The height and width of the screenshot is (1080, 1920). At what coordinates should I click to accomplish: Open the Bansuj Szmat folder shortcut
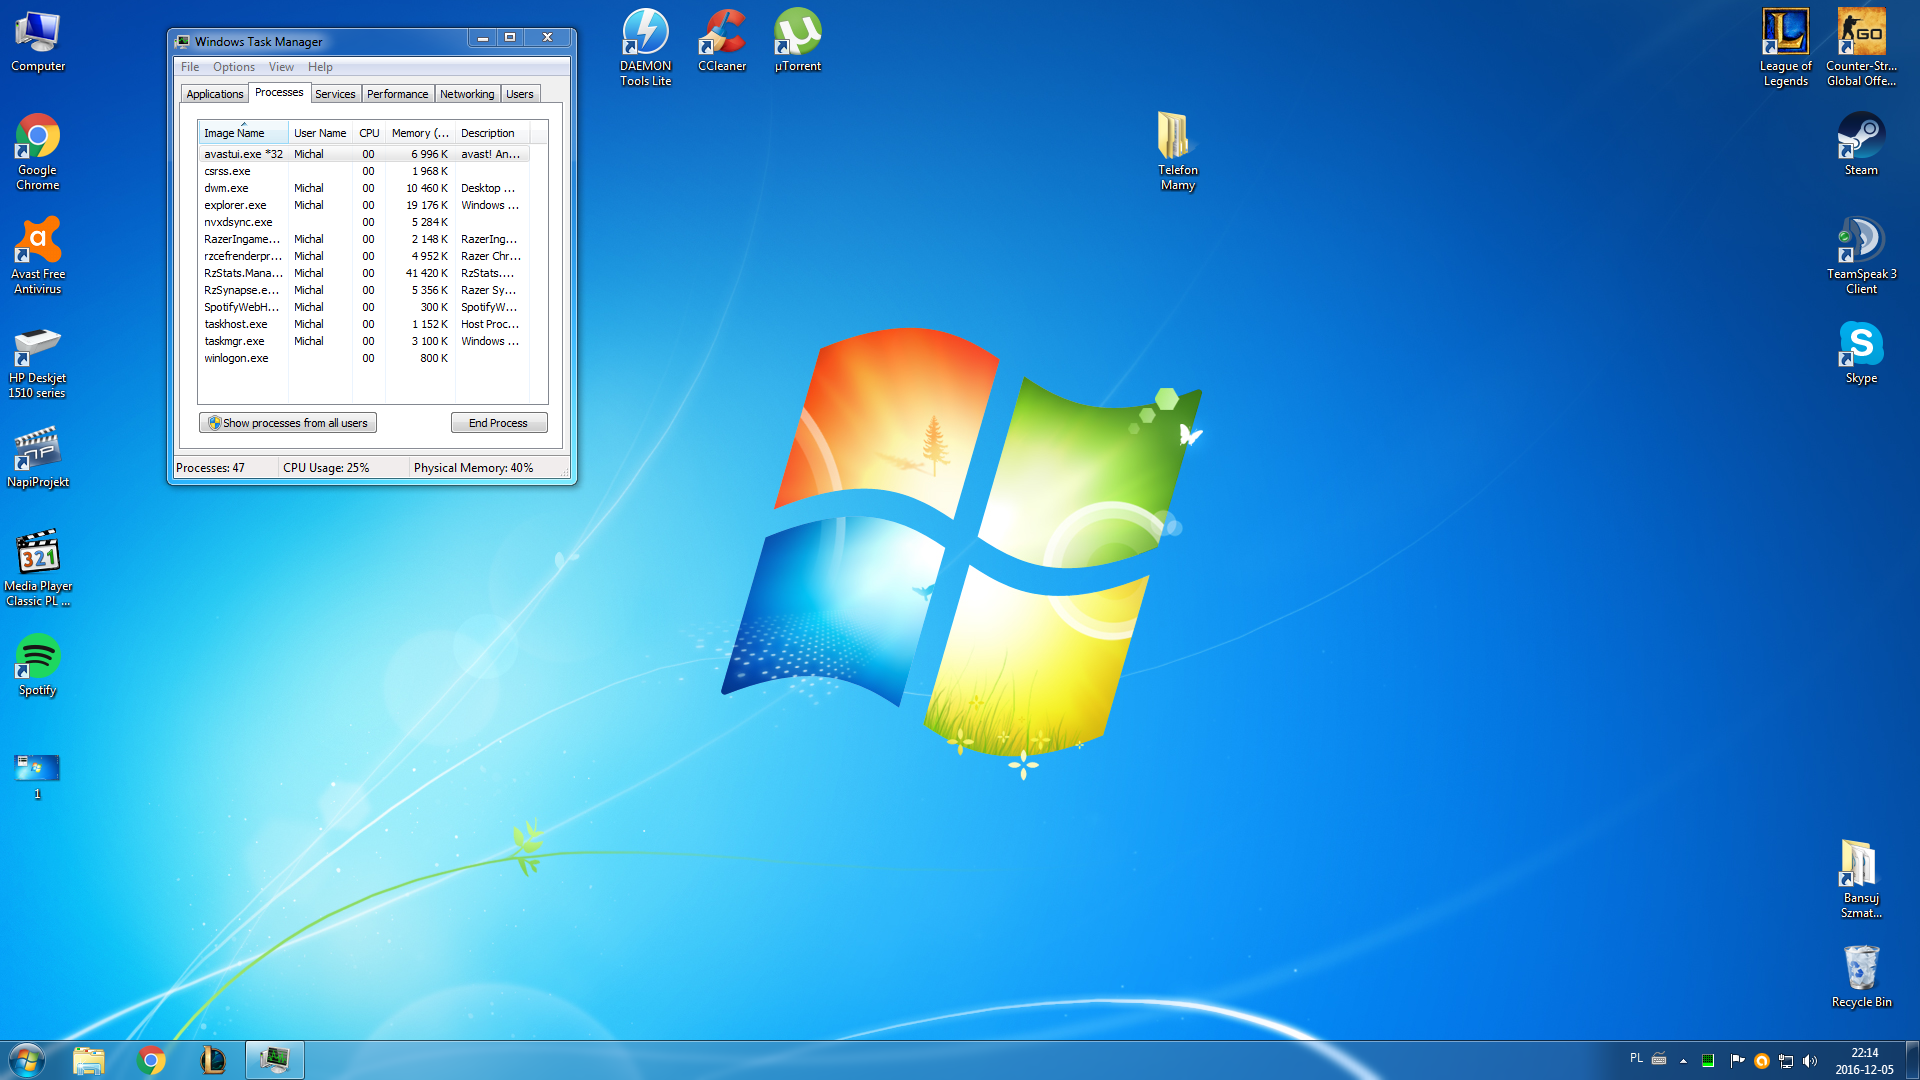pyautogui.click(x=1862, y=880)
